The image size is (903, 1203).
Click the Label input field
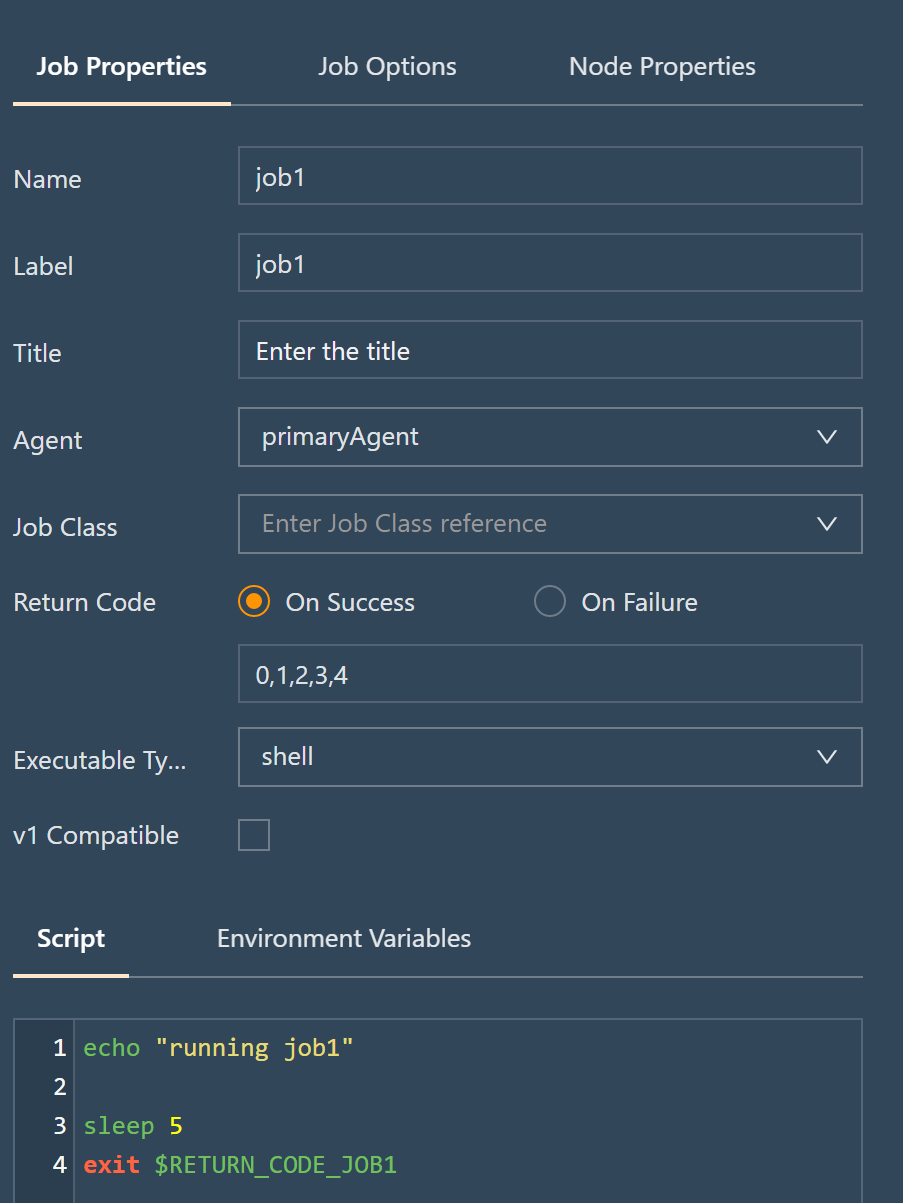click(x=550, y=263)
